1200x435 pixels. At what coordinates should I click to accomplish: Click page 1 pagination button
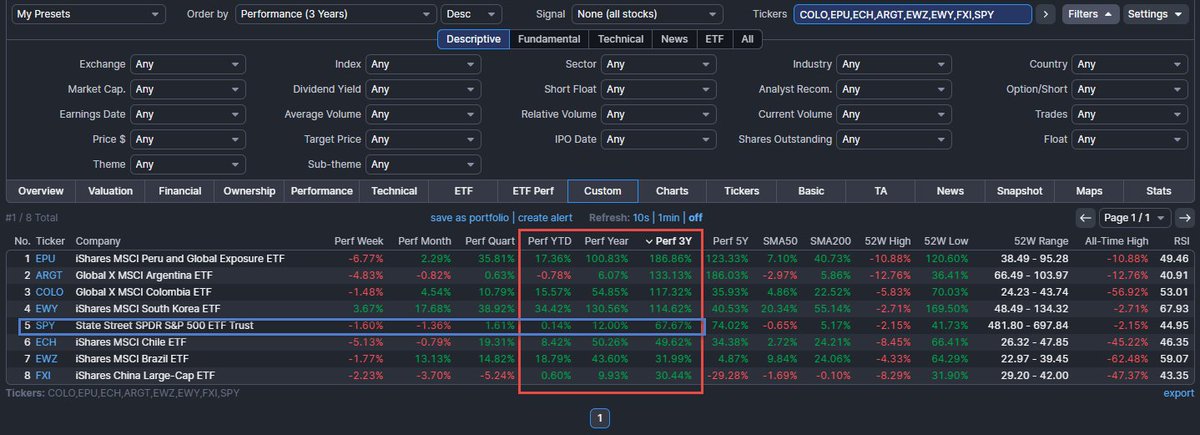[598, 418]
